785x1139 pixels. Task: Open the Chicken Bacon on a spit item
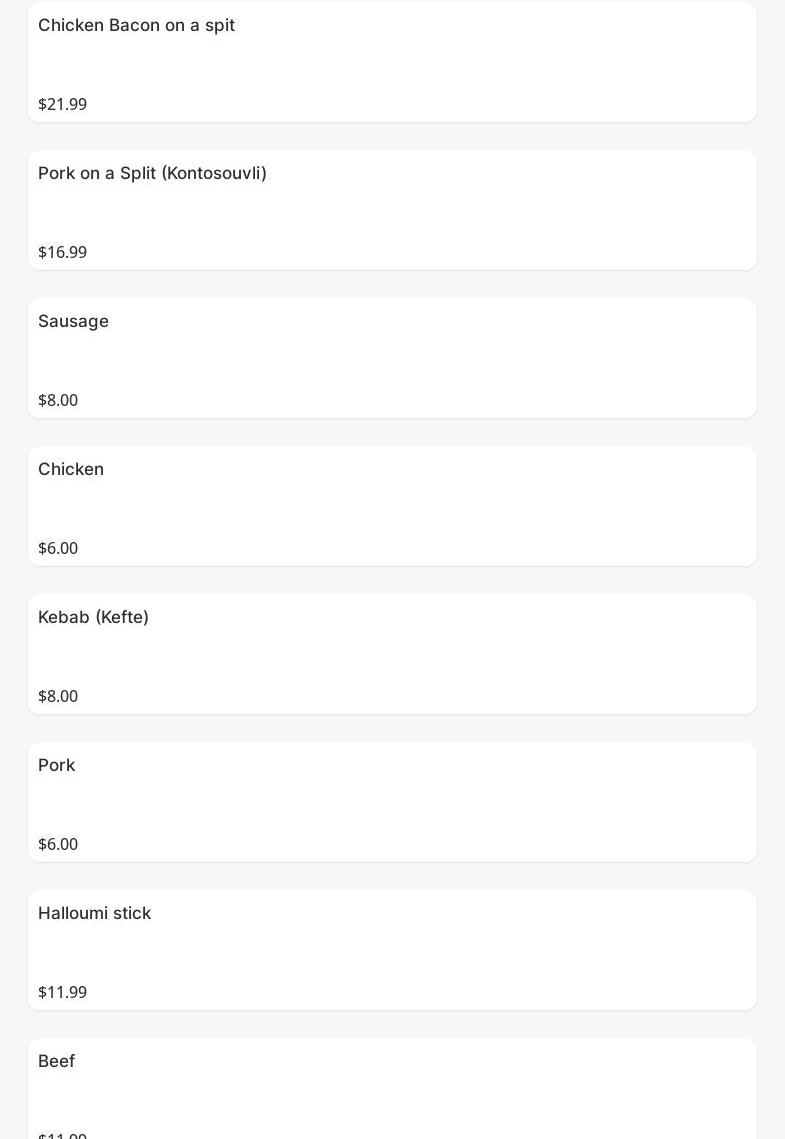[136, 25]
